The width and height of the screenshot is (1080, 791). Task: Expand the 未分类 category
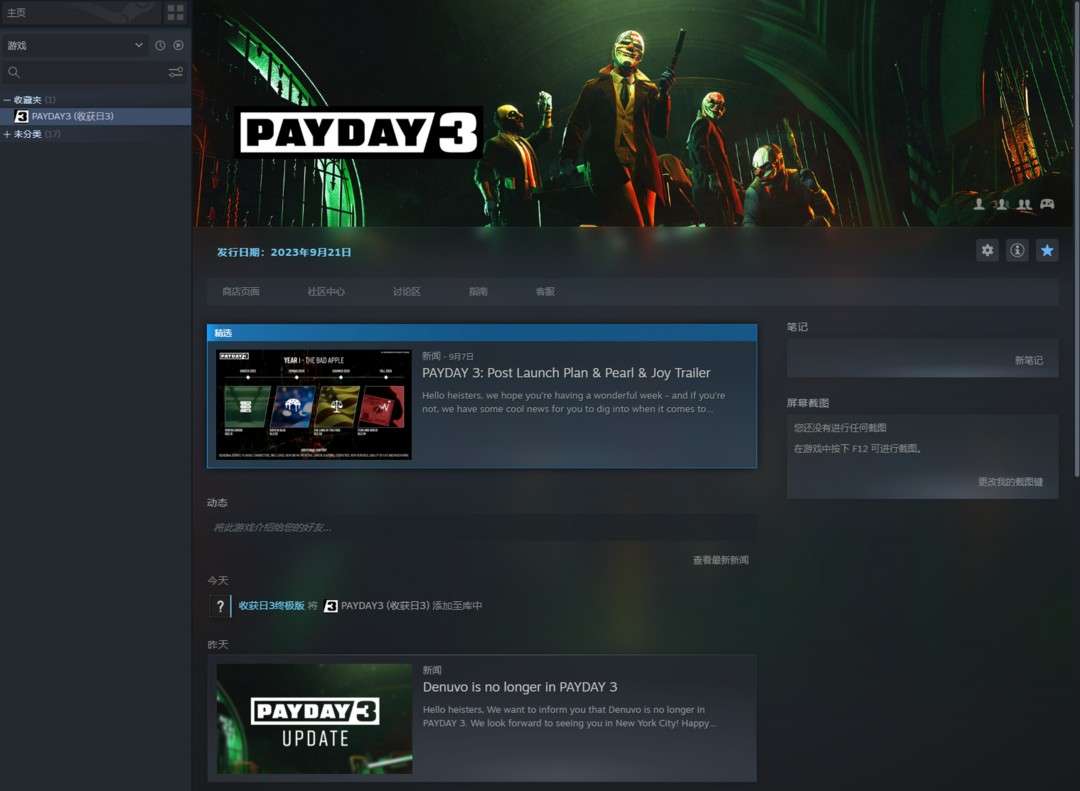coord(7,134)
